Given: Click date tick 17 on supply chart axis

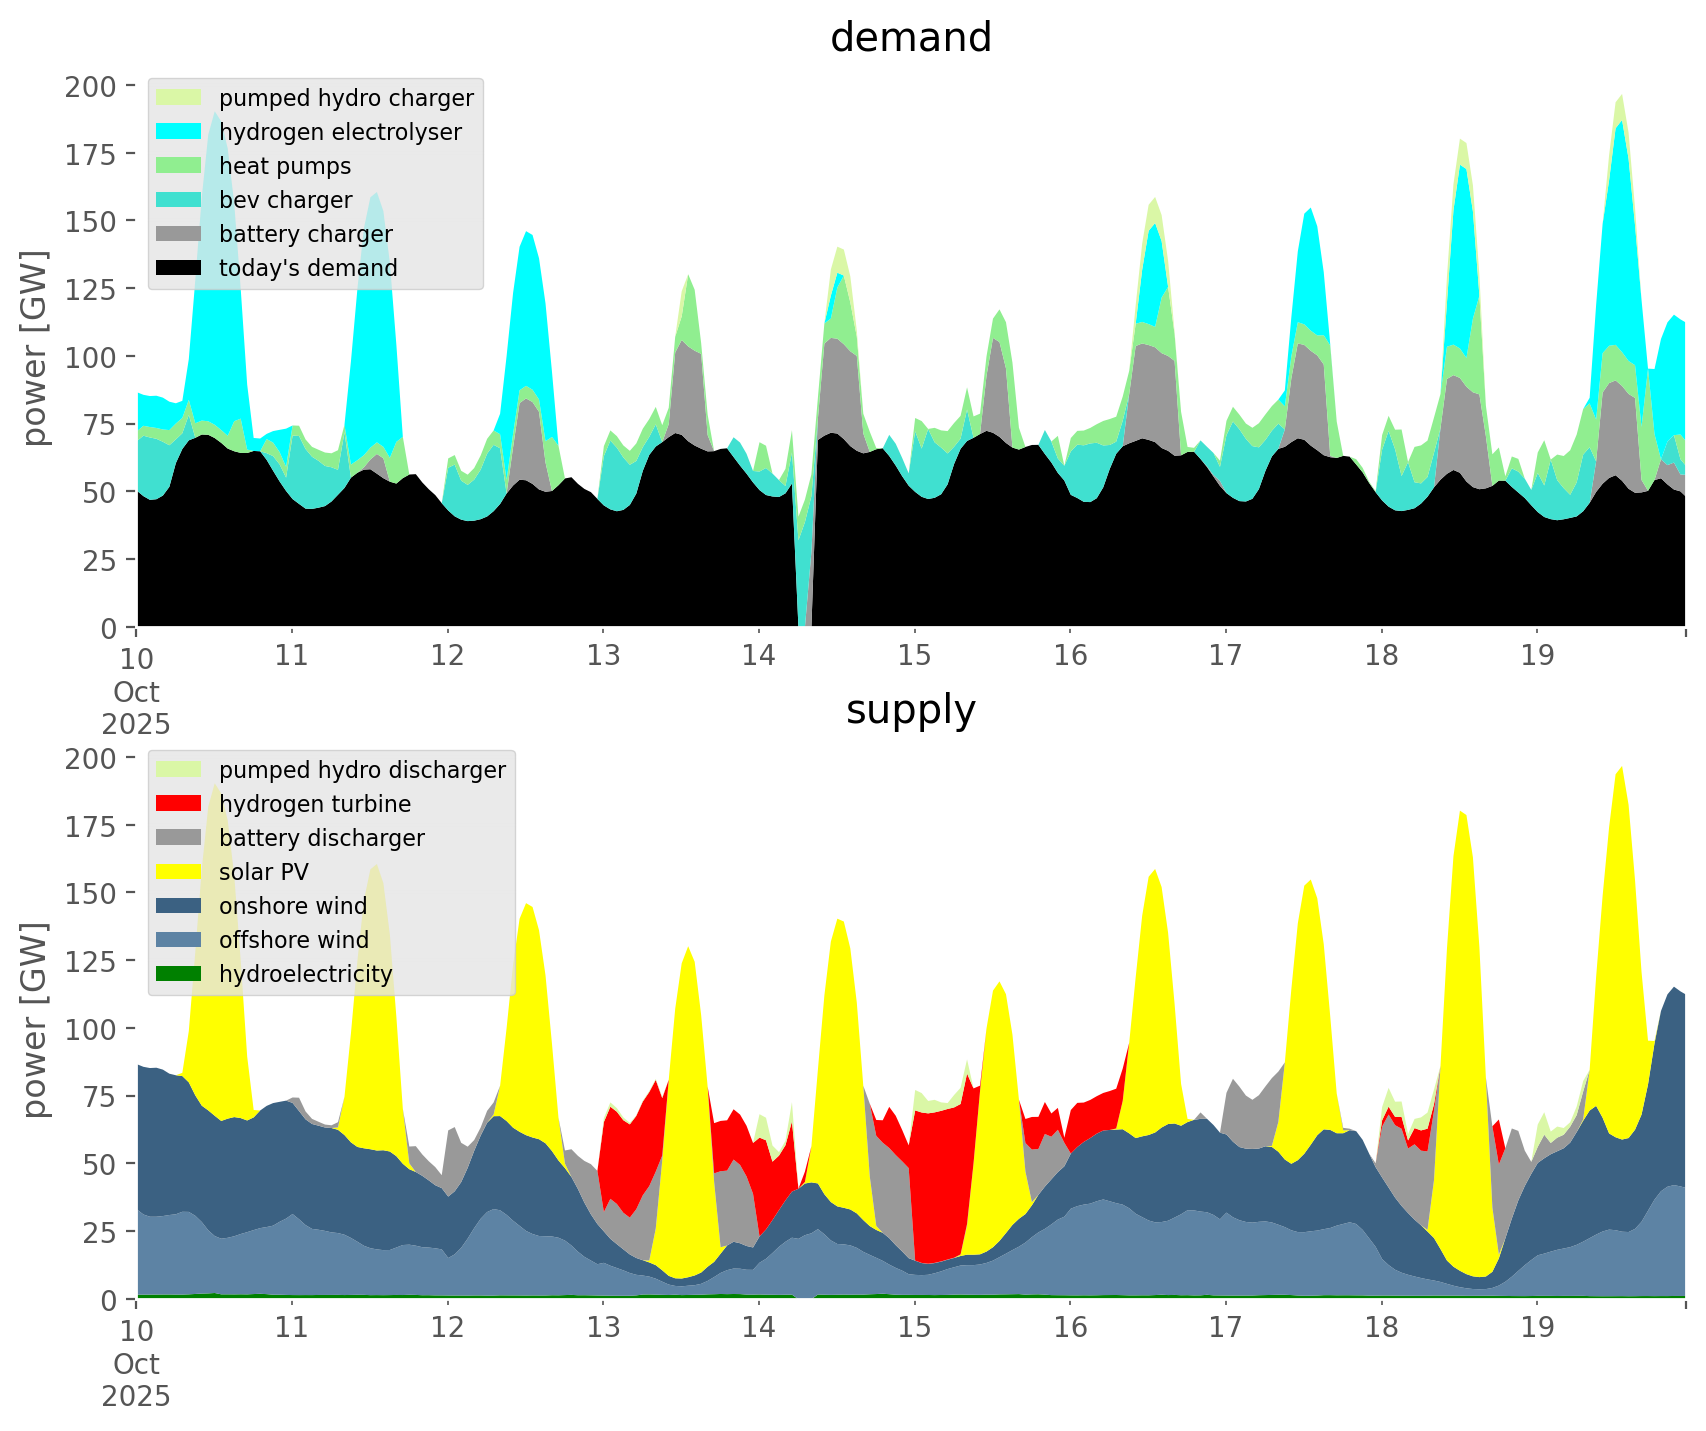Looking at the screenshot, I should [x=1225, y=1329].
